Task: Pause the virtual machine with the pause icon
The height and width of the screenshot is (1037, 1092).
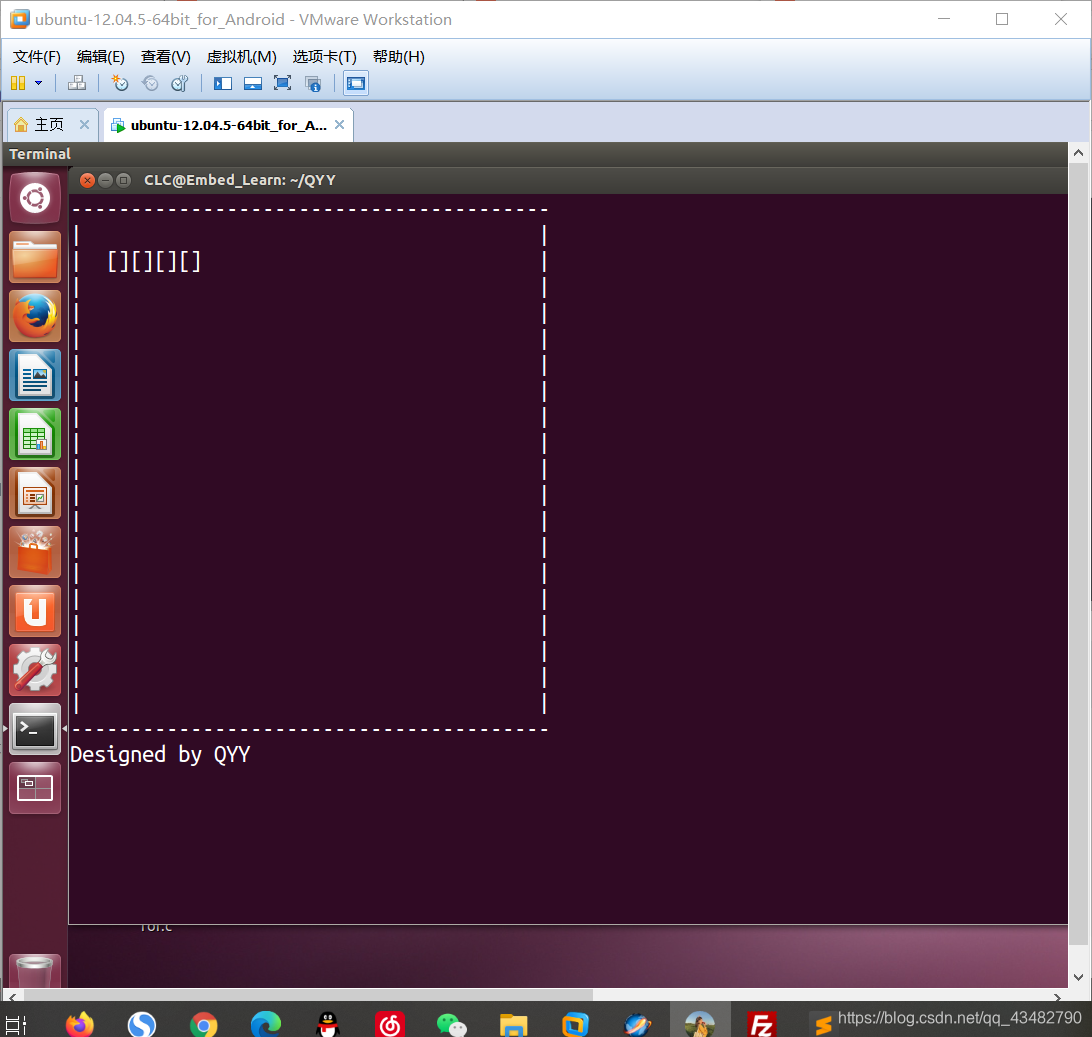Action: (18, 84)
